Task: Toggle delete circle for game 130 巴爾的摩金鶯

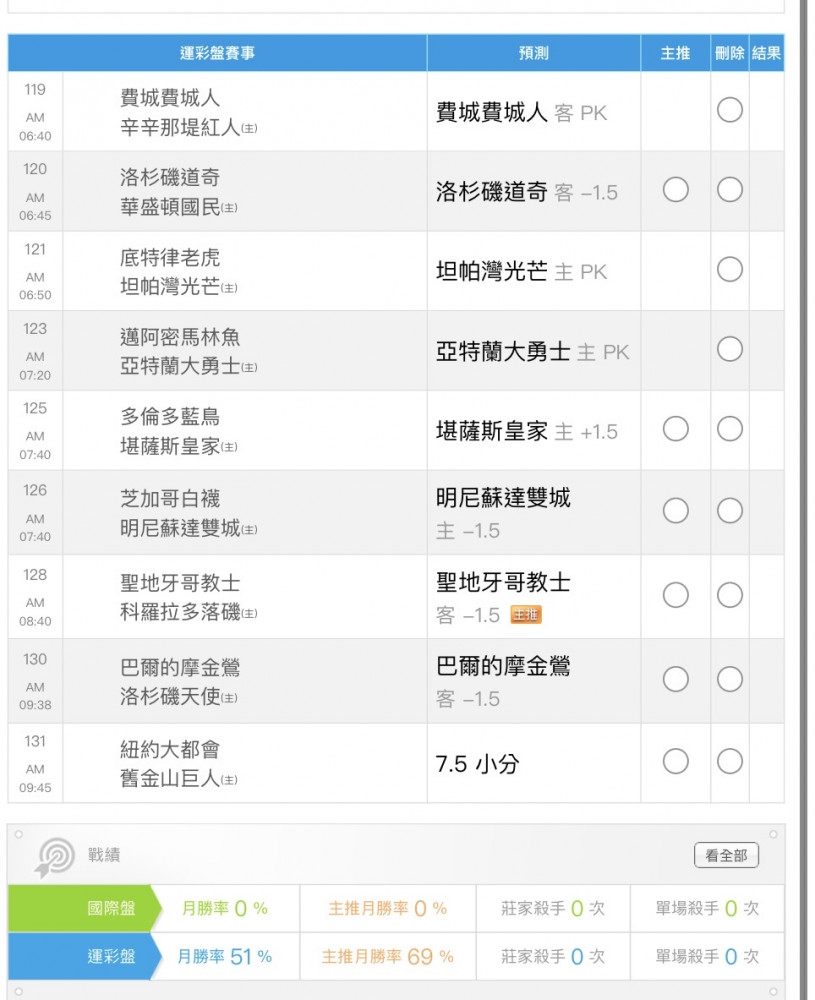Action: click(730, 680)
